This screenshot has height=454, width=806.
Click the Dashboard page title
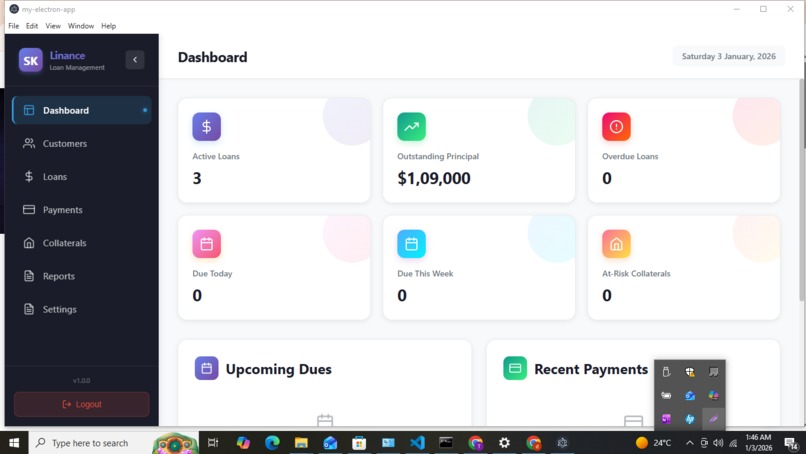point(212,57)
